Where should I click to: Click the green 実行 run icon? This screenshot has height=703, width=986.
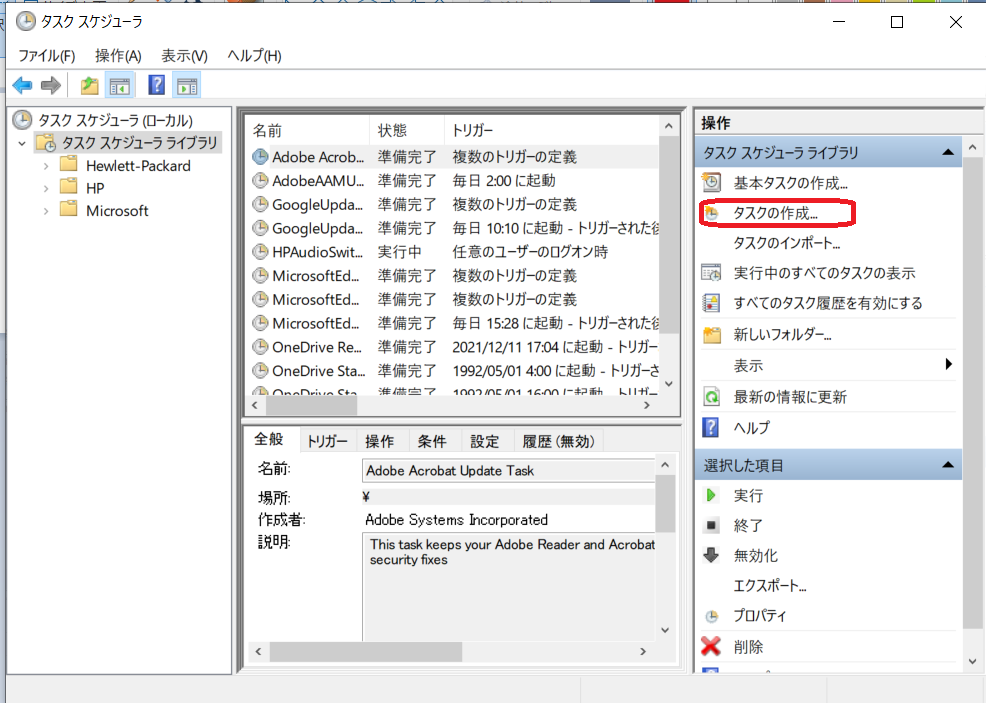712,495
